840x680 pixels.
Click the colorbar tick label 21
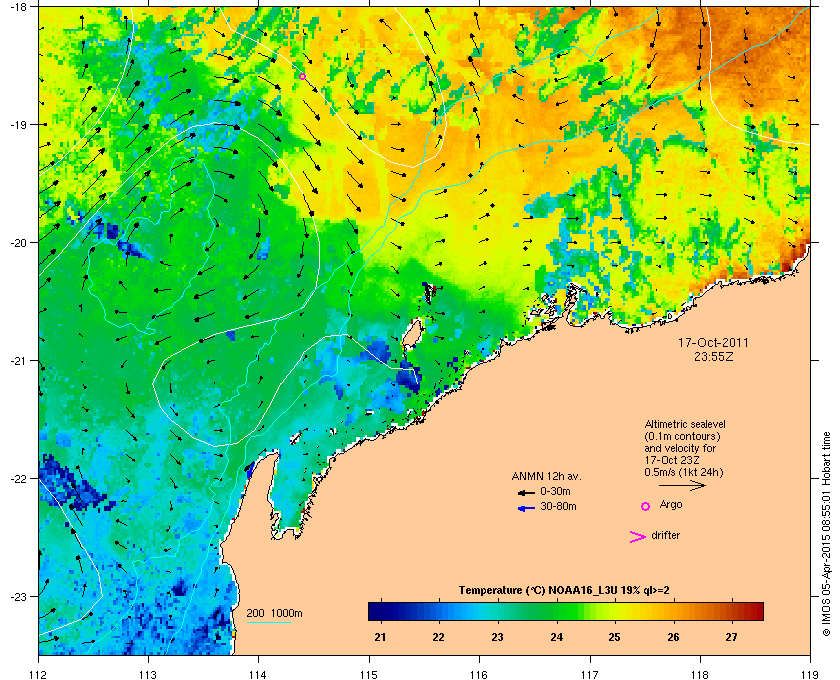coord(381,638)
